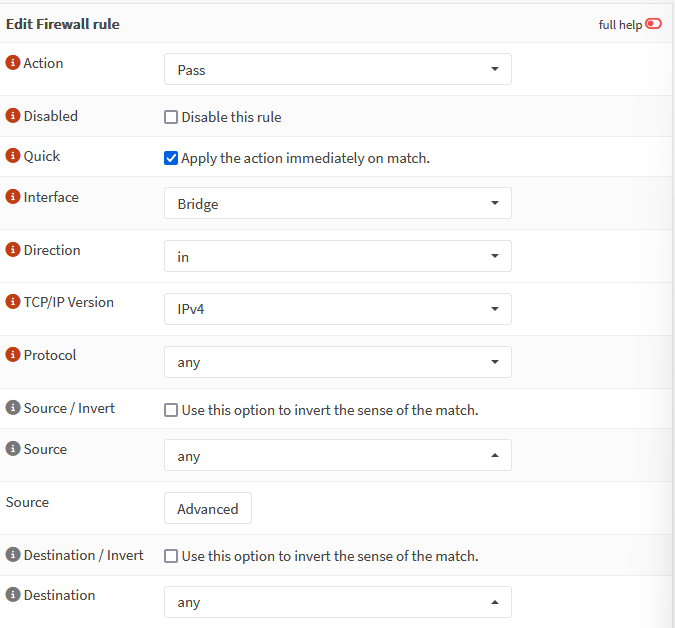This screenshot has height=628, width=675.
Task: Show help for the Quick option
Action: pyautogui.click(x=13, y=156)
